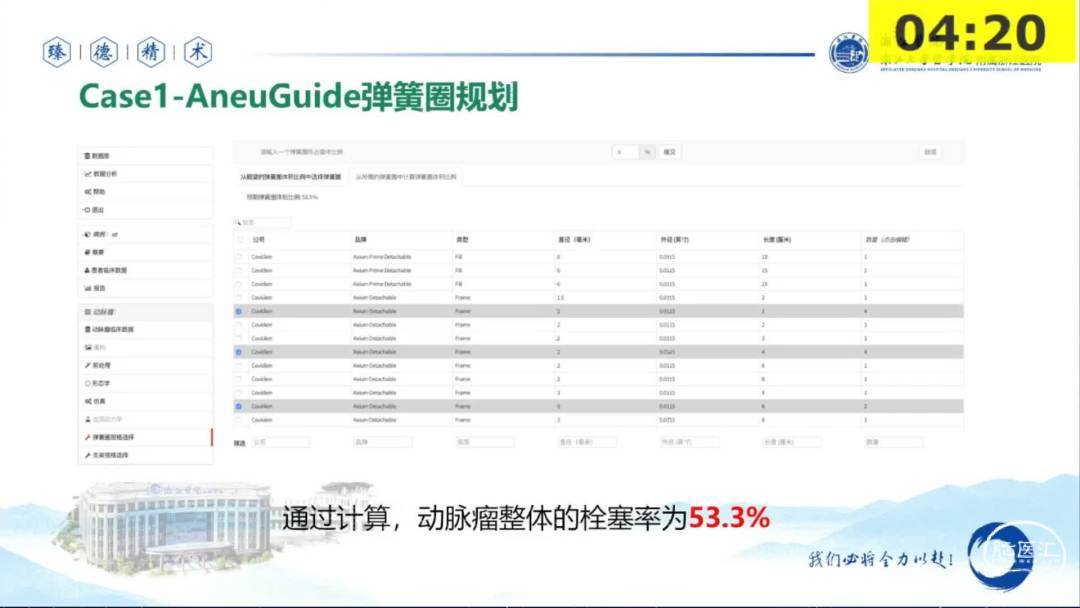Click the logout icon beside 退出
Screen dimensions: 1080x608
(87, 210)
